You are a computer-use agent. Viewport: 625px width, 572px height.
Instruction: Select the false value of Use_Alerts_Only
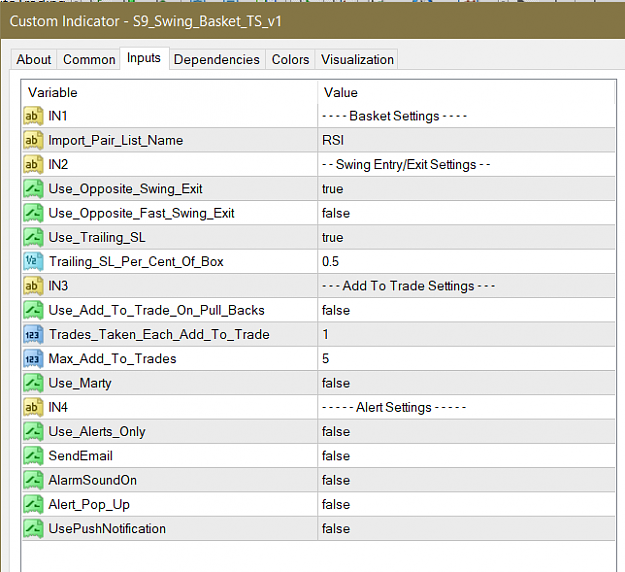pyautogui.click(x=466, y=432)
